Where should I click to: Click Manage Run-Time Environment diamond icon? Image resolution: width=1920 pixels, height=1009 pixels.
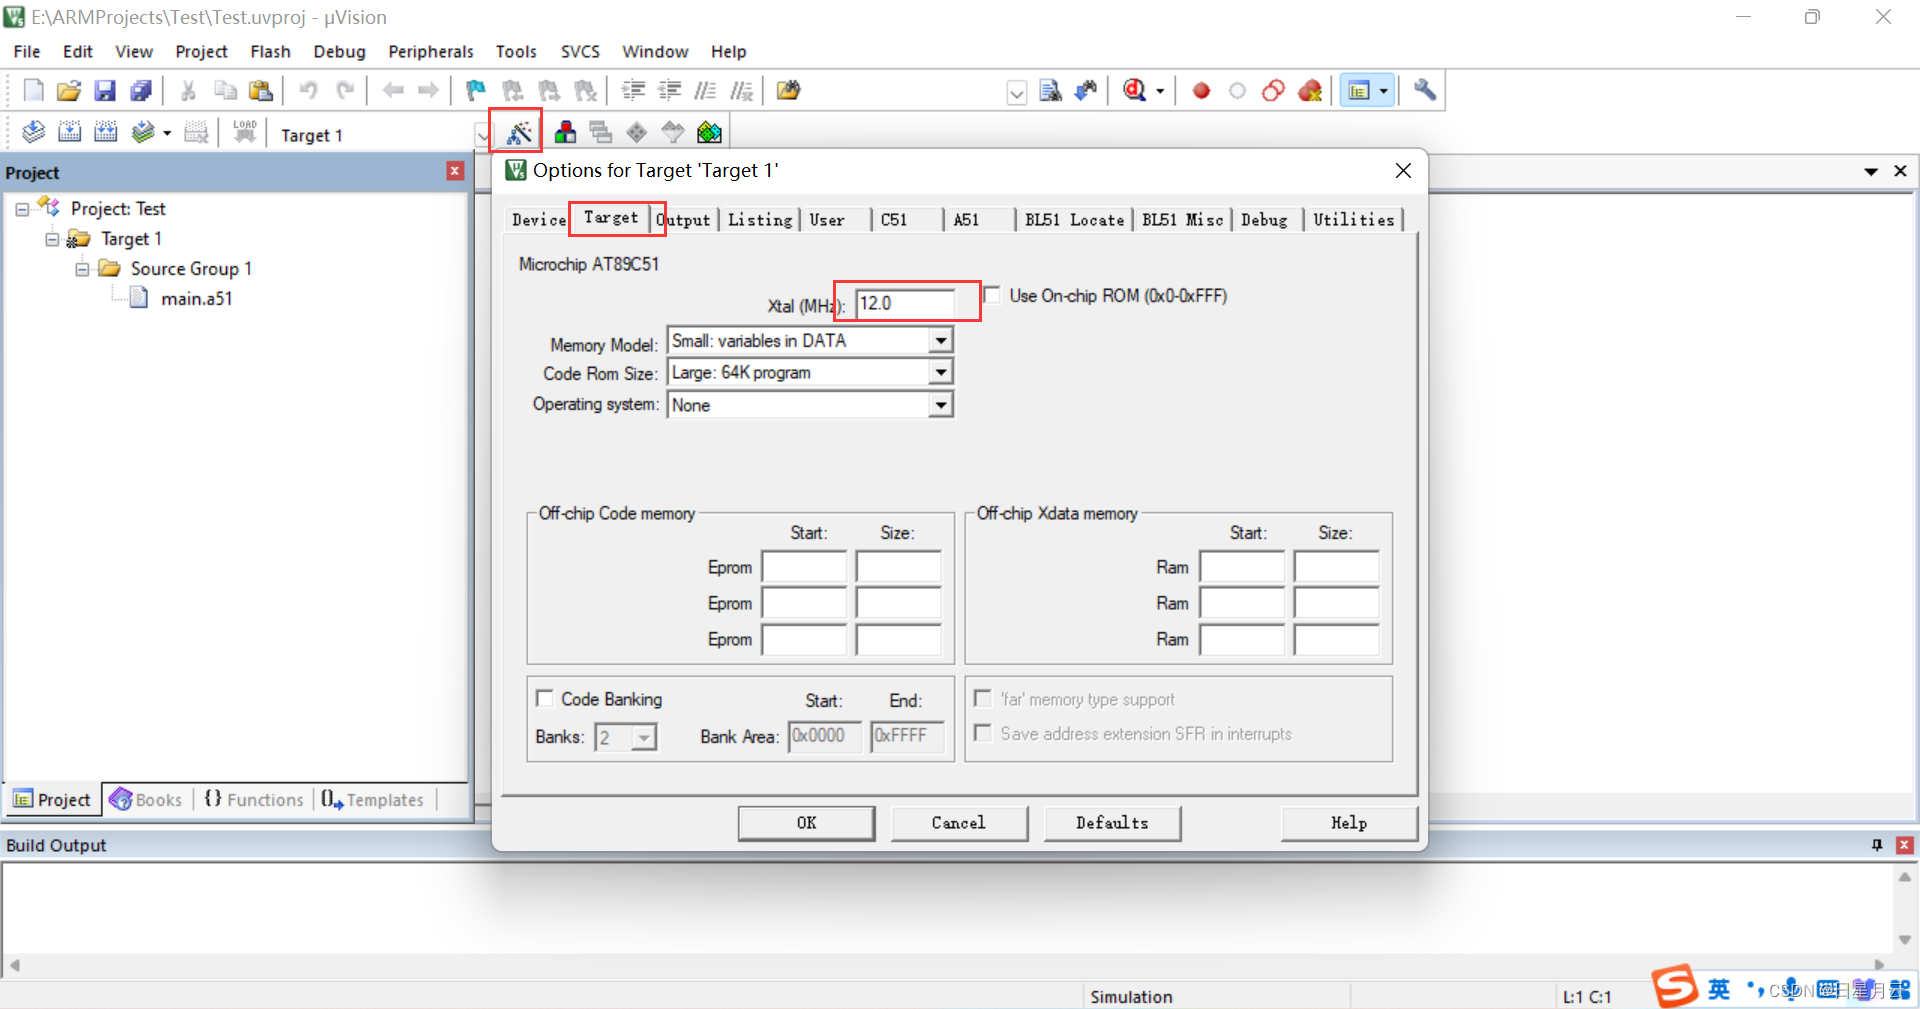pyautogui.click(x=637, y=132)
